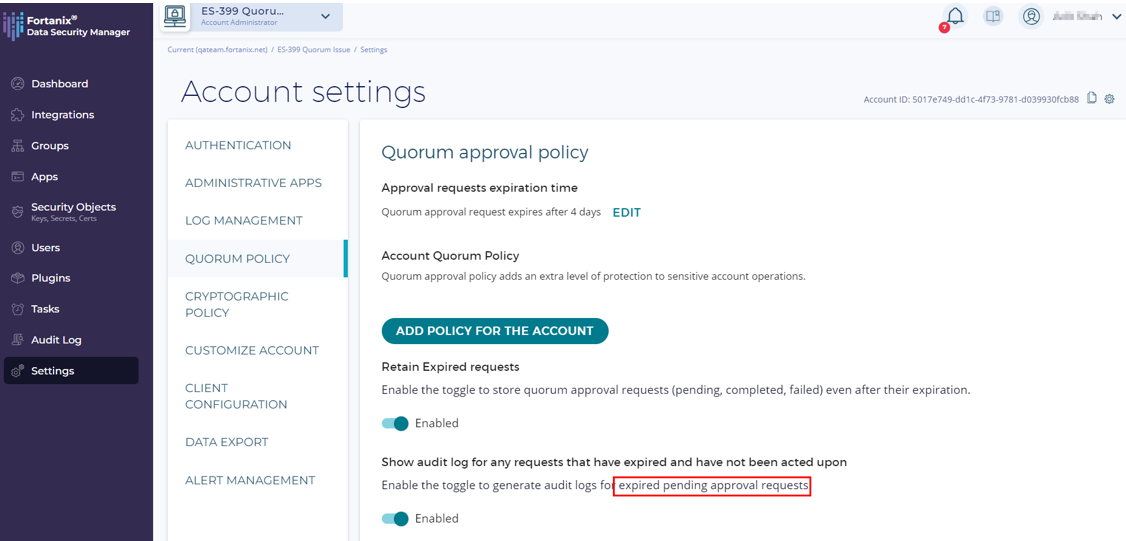Open Dashboard from the sidebar
Viewport: 1126px width, 541px height.
click(x=59, y=84)
